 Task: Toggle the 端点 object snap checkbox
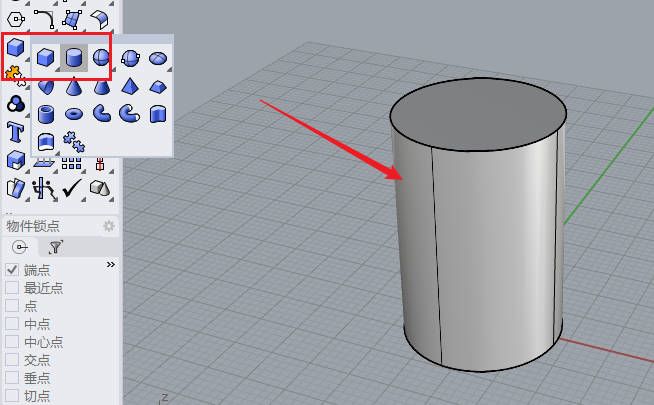pyautogui.click(x=12, y=270)
